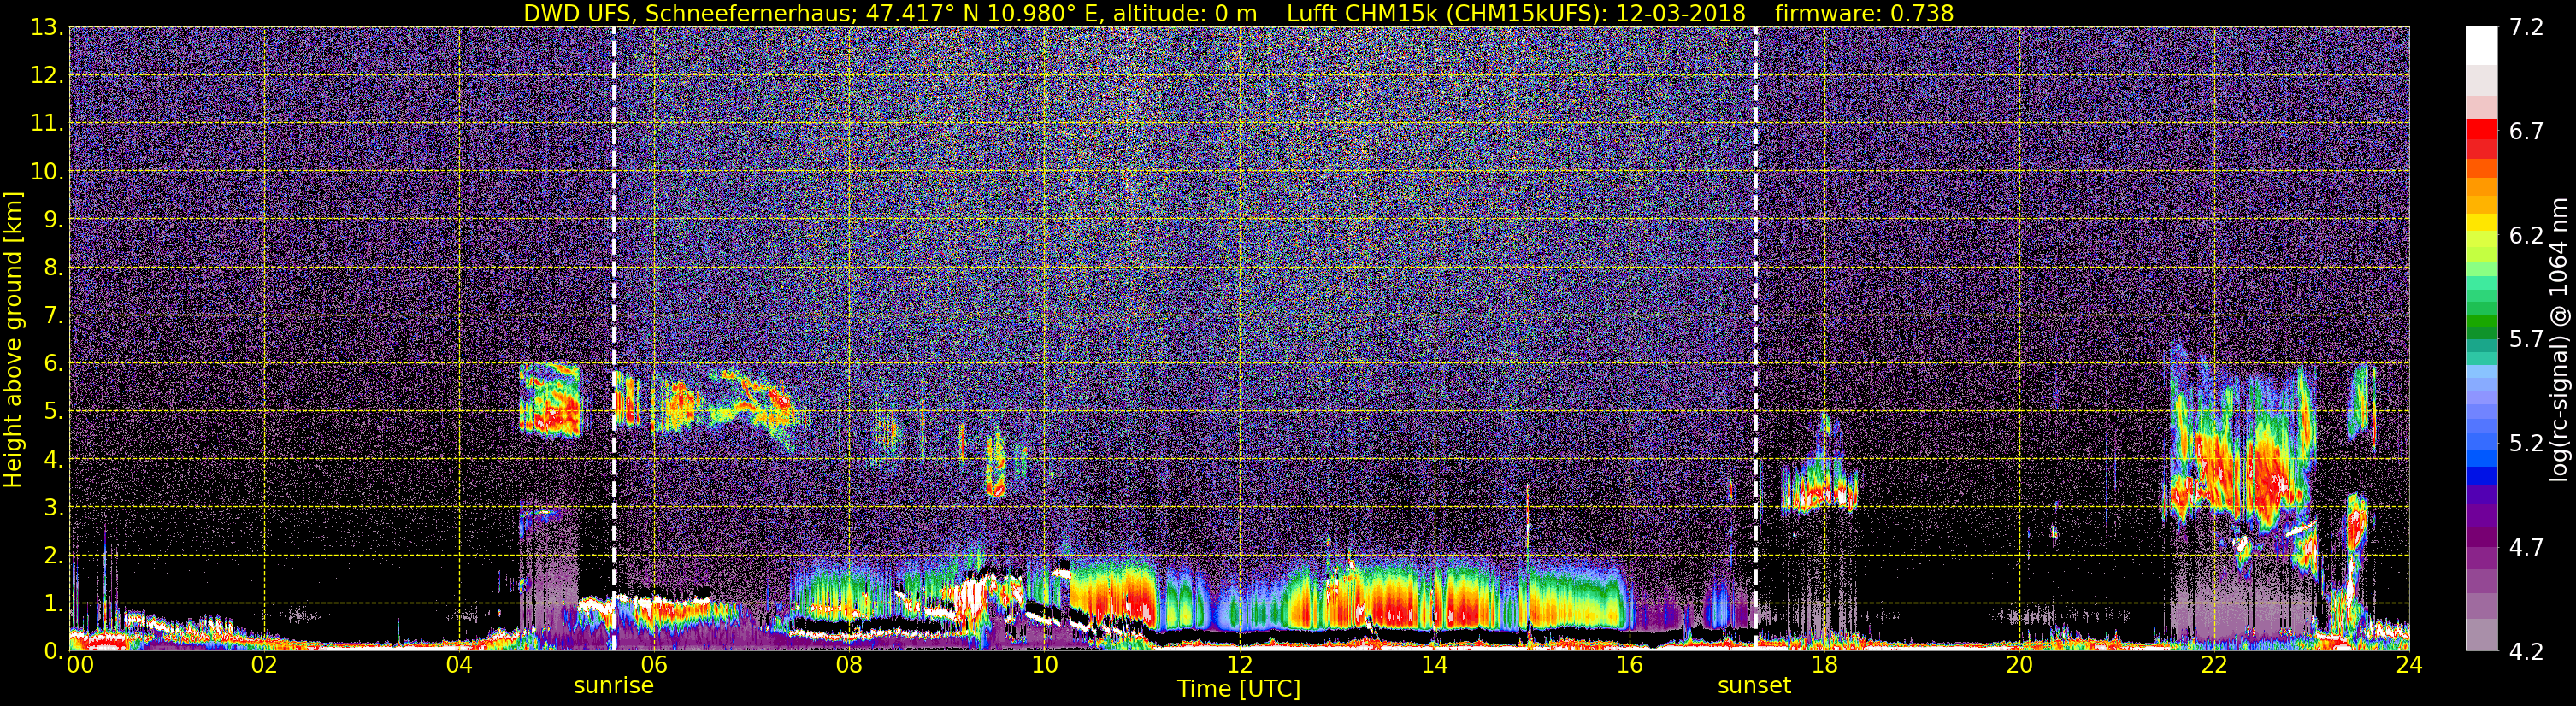The height and width of the screenshot is (706, 2576).
Task: Click the colorbar tick value 4.7
Action: (x=2526, y=548)
